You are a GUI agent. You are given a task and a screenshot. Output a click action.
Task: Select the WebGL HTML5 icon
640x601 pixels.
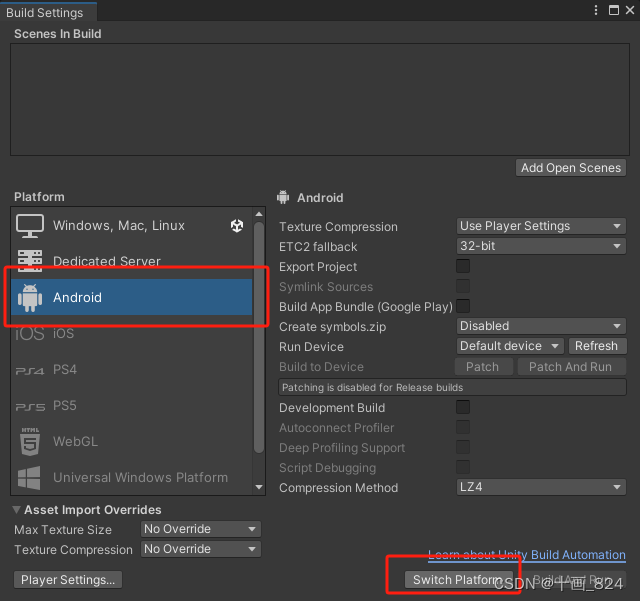click(x=30, y=442)
